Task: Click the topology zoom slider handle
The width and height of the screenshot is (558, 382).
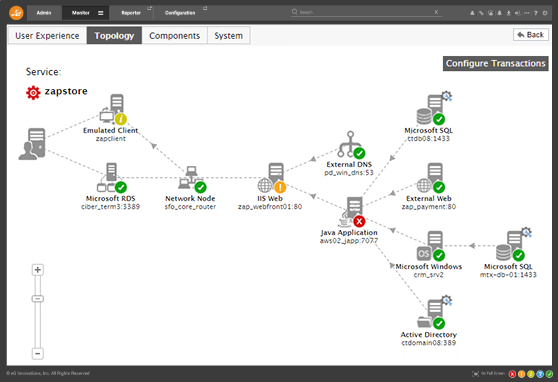Action: pyautogui.click(x=38, y=299)
